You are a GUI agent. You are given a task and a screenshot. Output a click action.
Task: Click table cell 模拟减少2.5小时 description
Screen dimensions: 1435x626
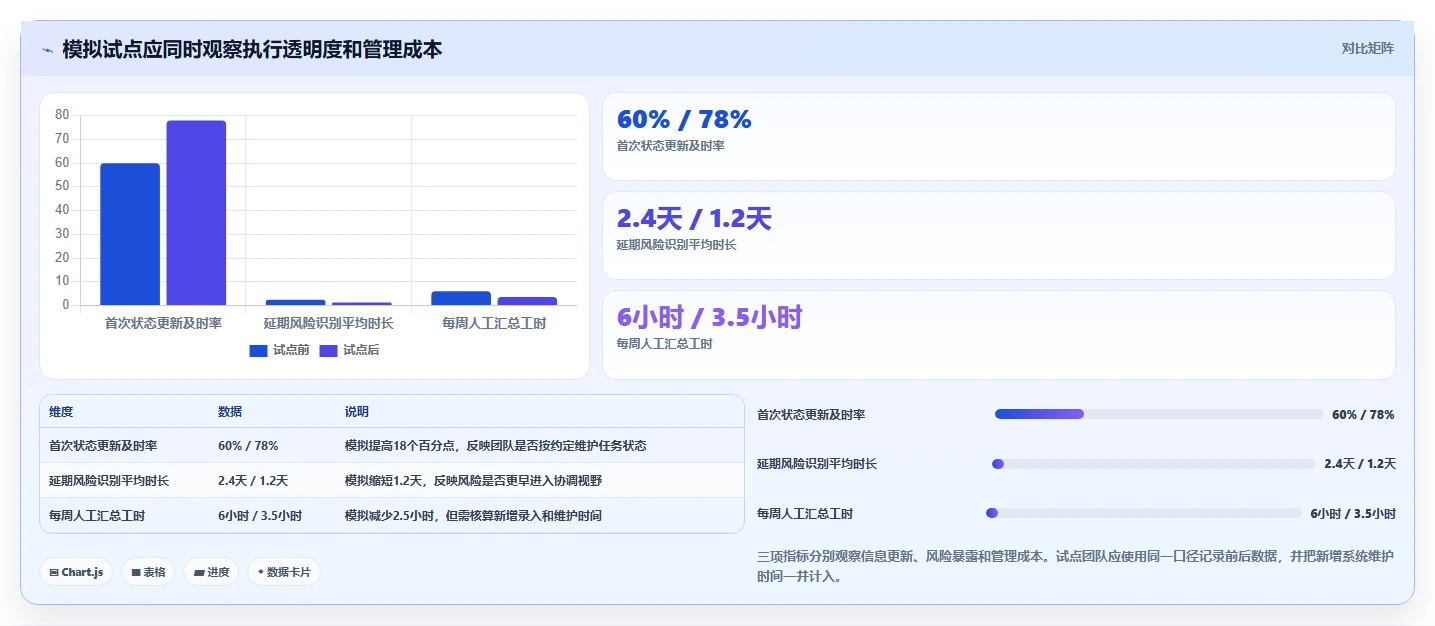tap(473, 515)
